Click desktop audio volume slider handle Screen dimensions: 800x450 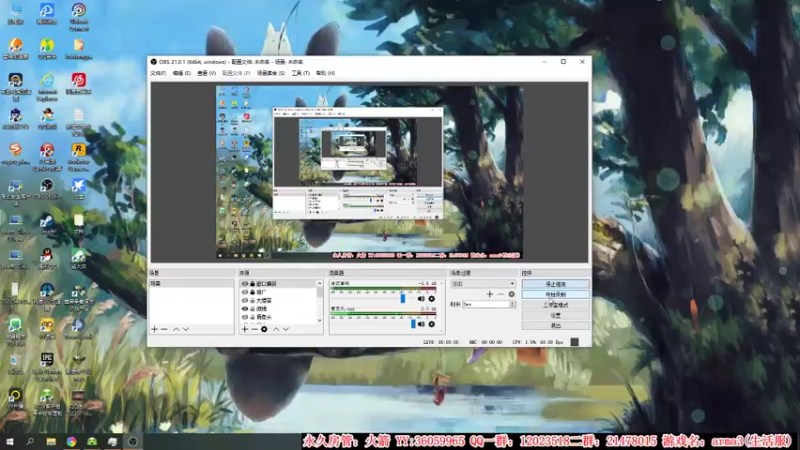click(403, 298)
